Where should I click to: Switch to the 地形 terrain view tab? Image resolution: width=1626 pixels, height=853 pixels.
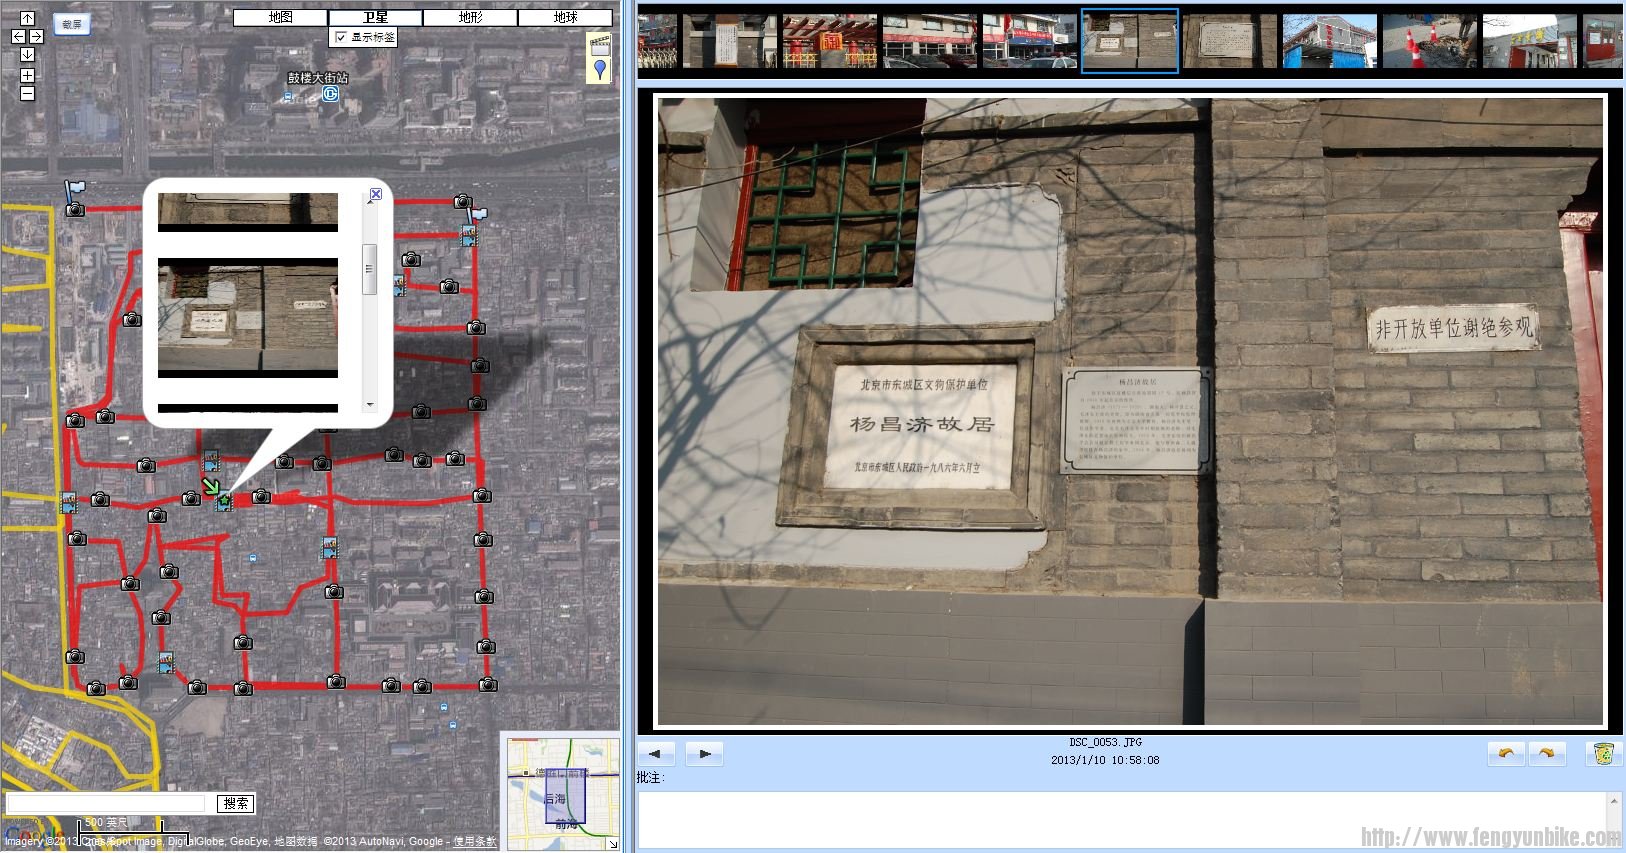click(470, 17)
